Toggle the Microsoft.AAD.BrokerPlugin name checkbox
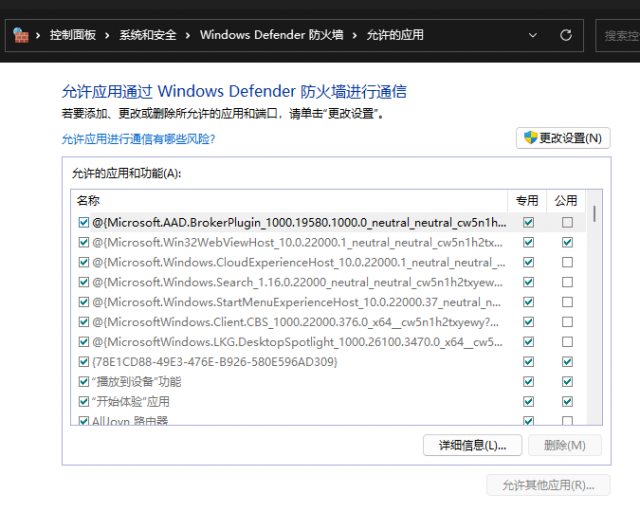Screen dimensions: 640x530 tap(84, 222)
